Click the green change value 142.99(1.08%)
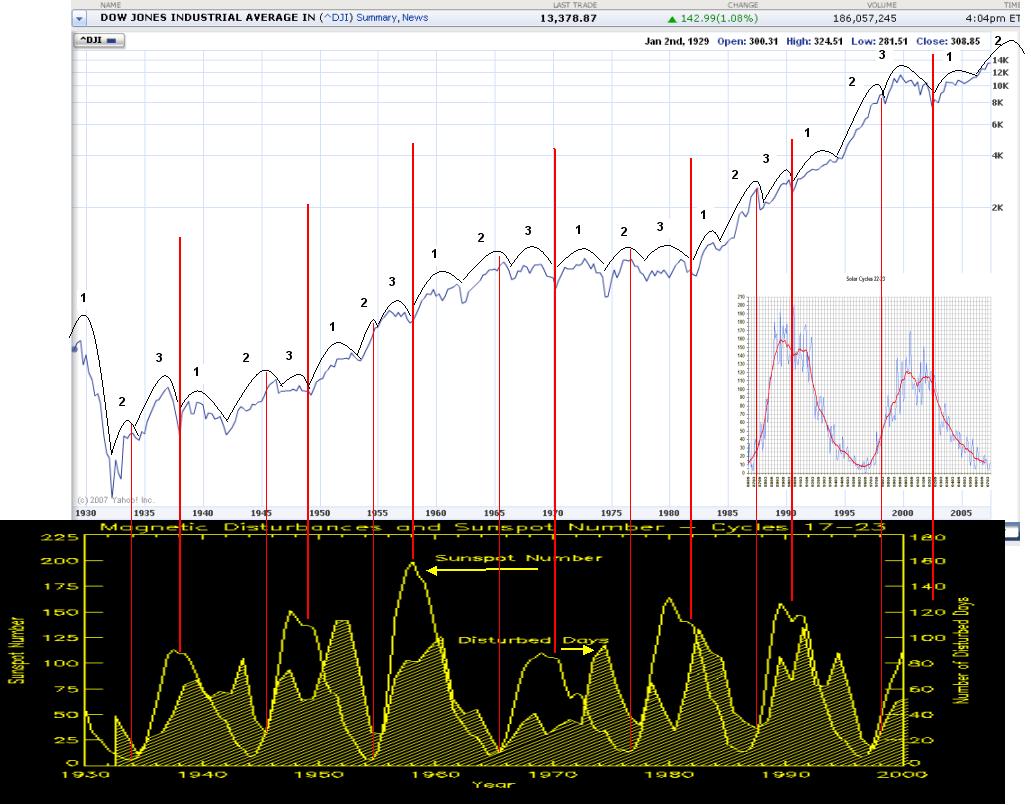Screen dimensions: 1031x805 [x=719, y=18]
